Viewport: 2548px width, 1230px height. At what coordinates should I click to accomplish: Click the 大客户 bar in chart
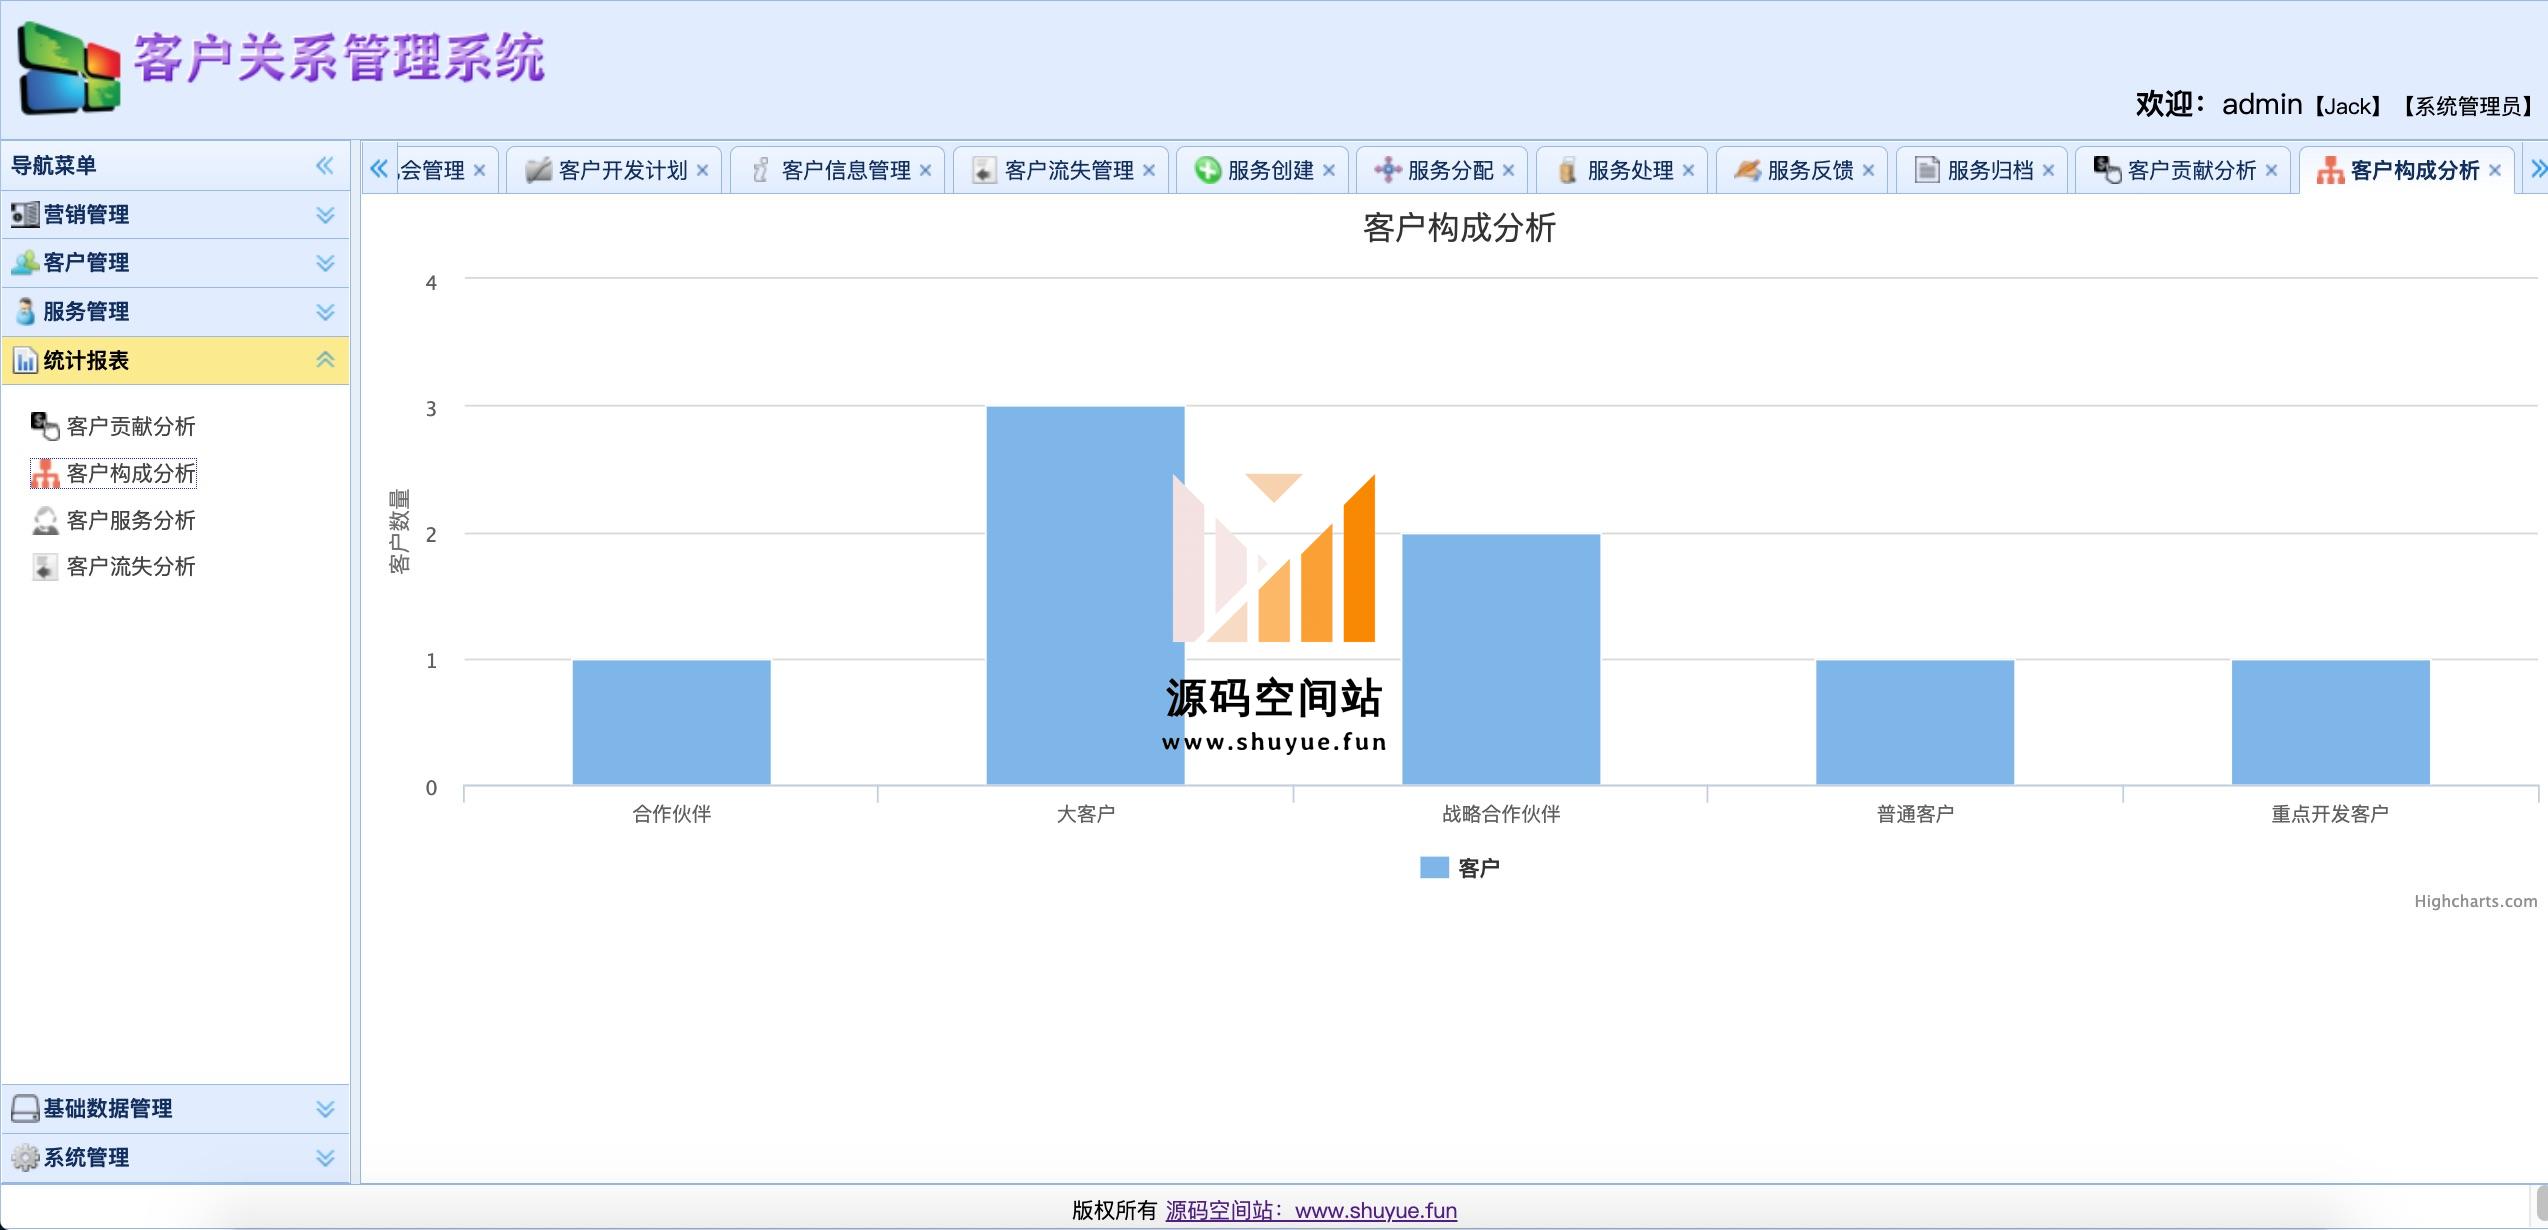(1085, 596)
